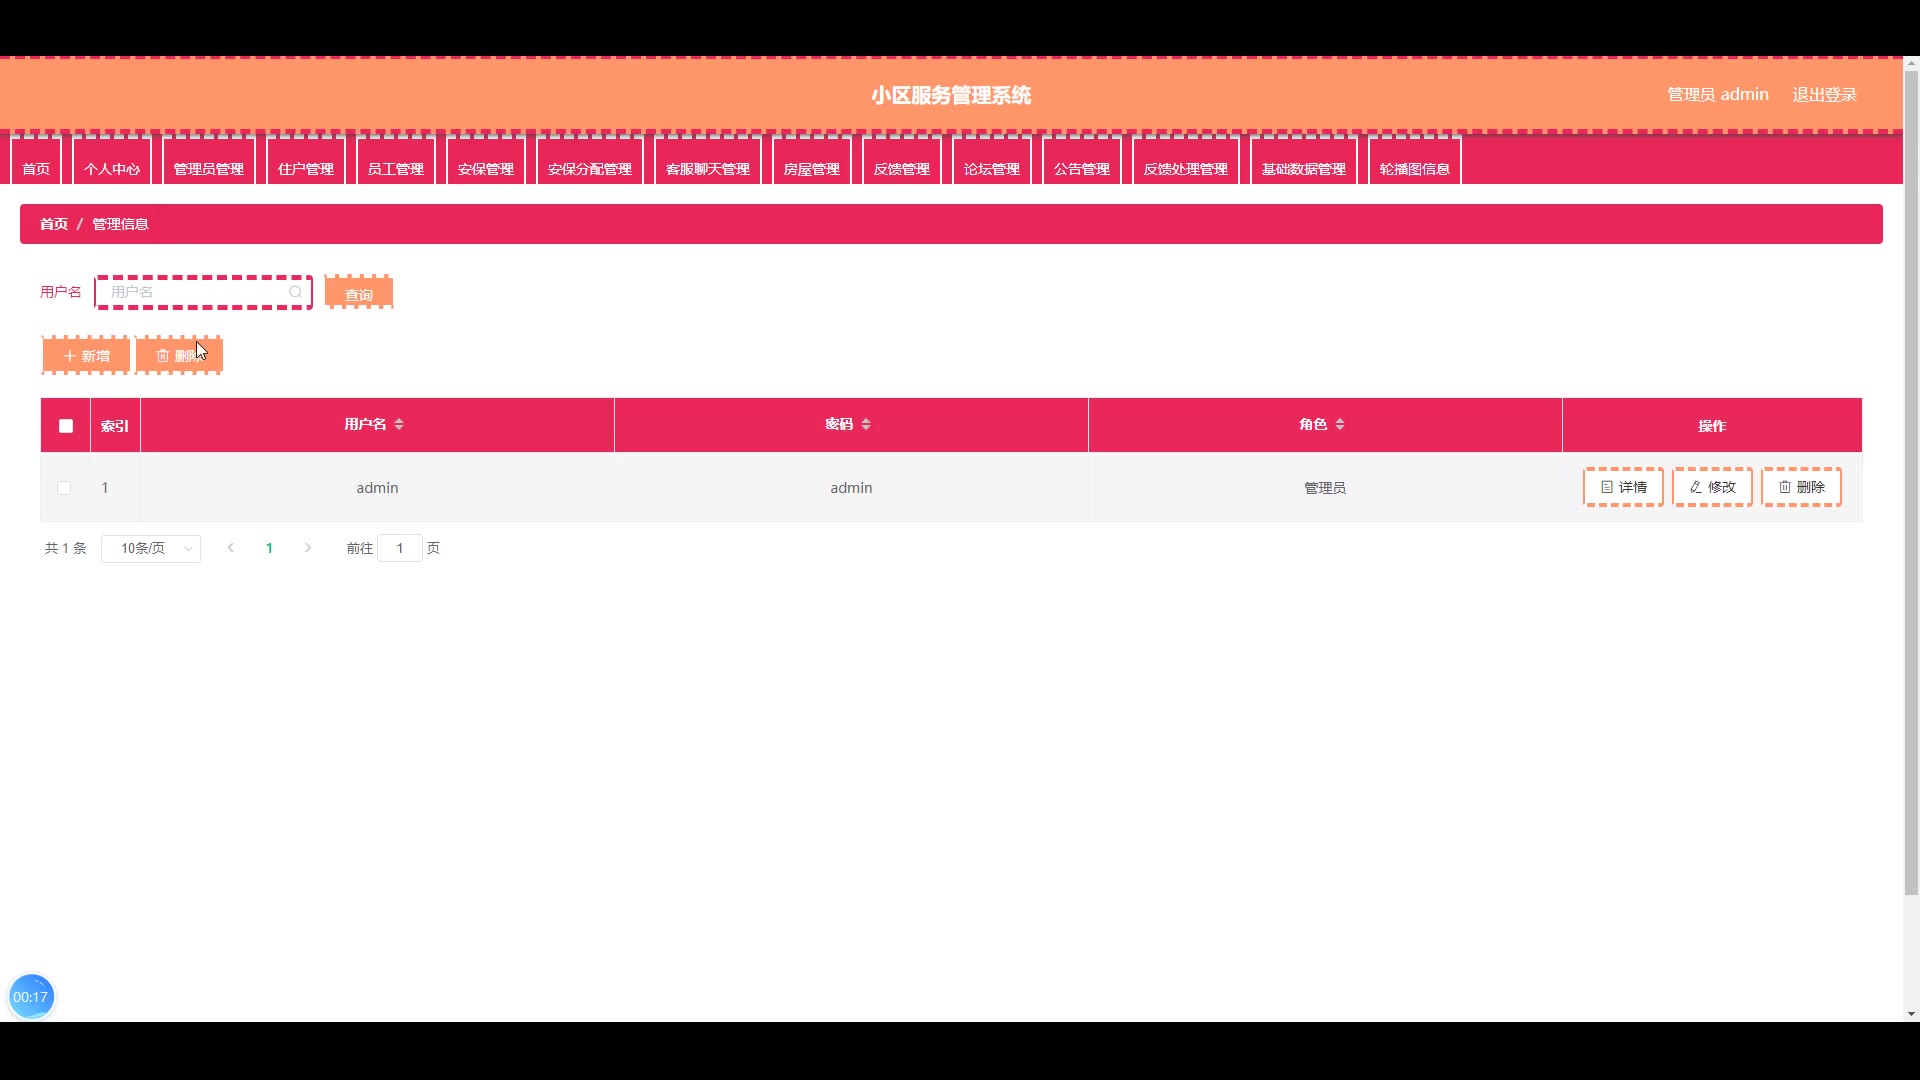Open the 反馈处理管理 navigation tab

(1186, 162)
